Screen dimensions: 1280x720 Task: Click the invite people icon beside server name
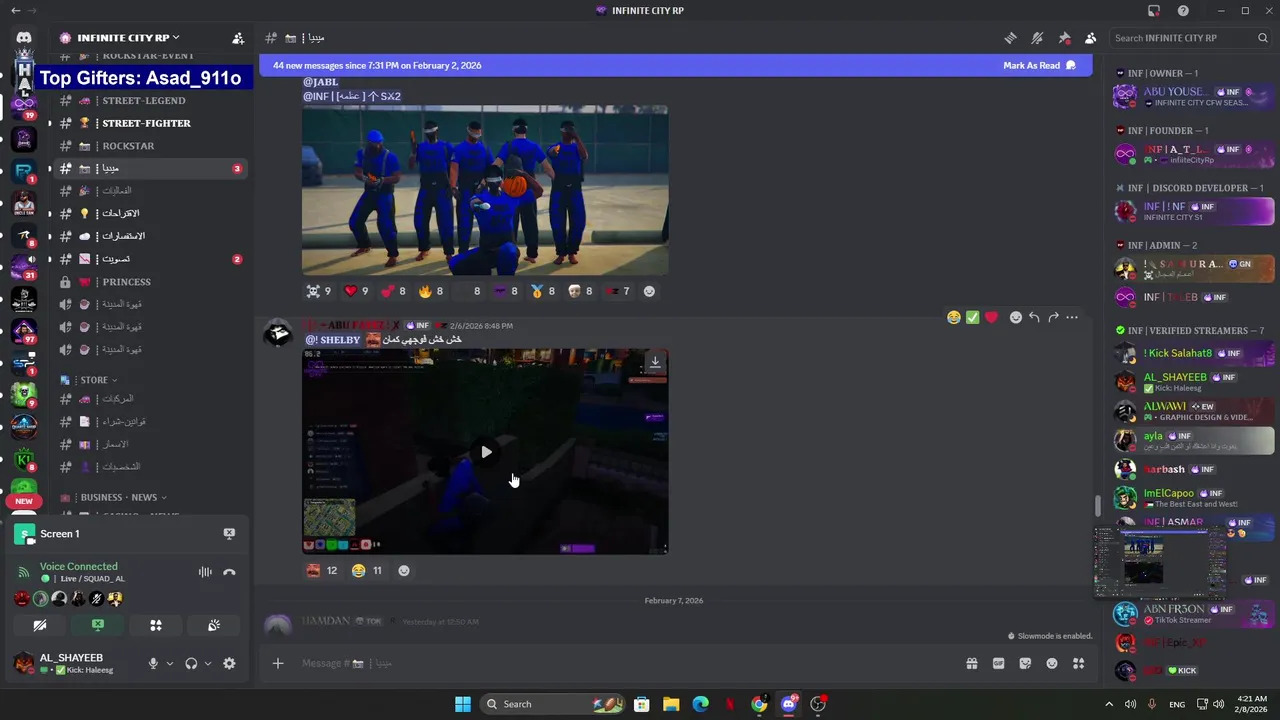(x=238, y=38)
